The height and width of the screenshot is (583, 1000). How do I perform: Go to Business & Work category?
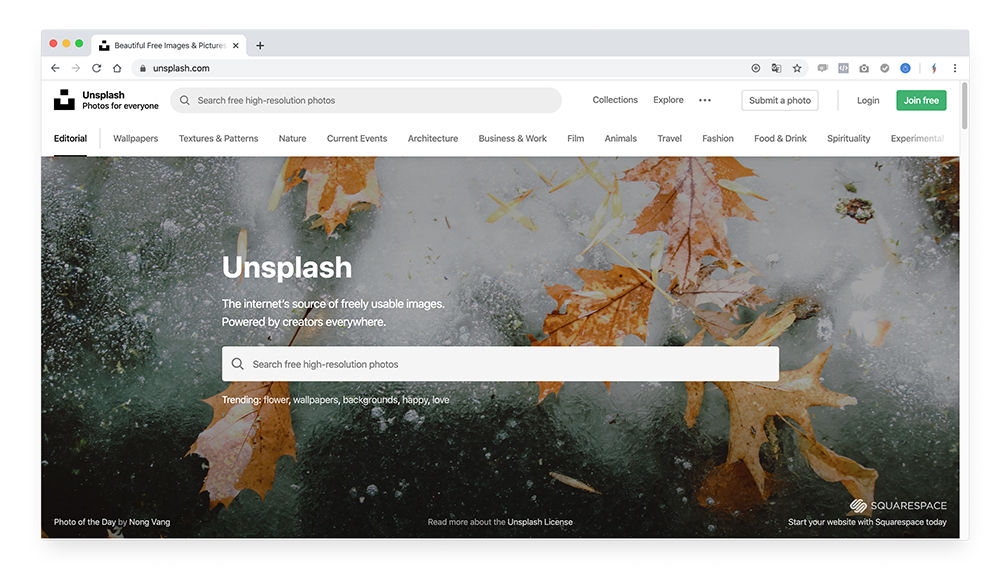512,138
